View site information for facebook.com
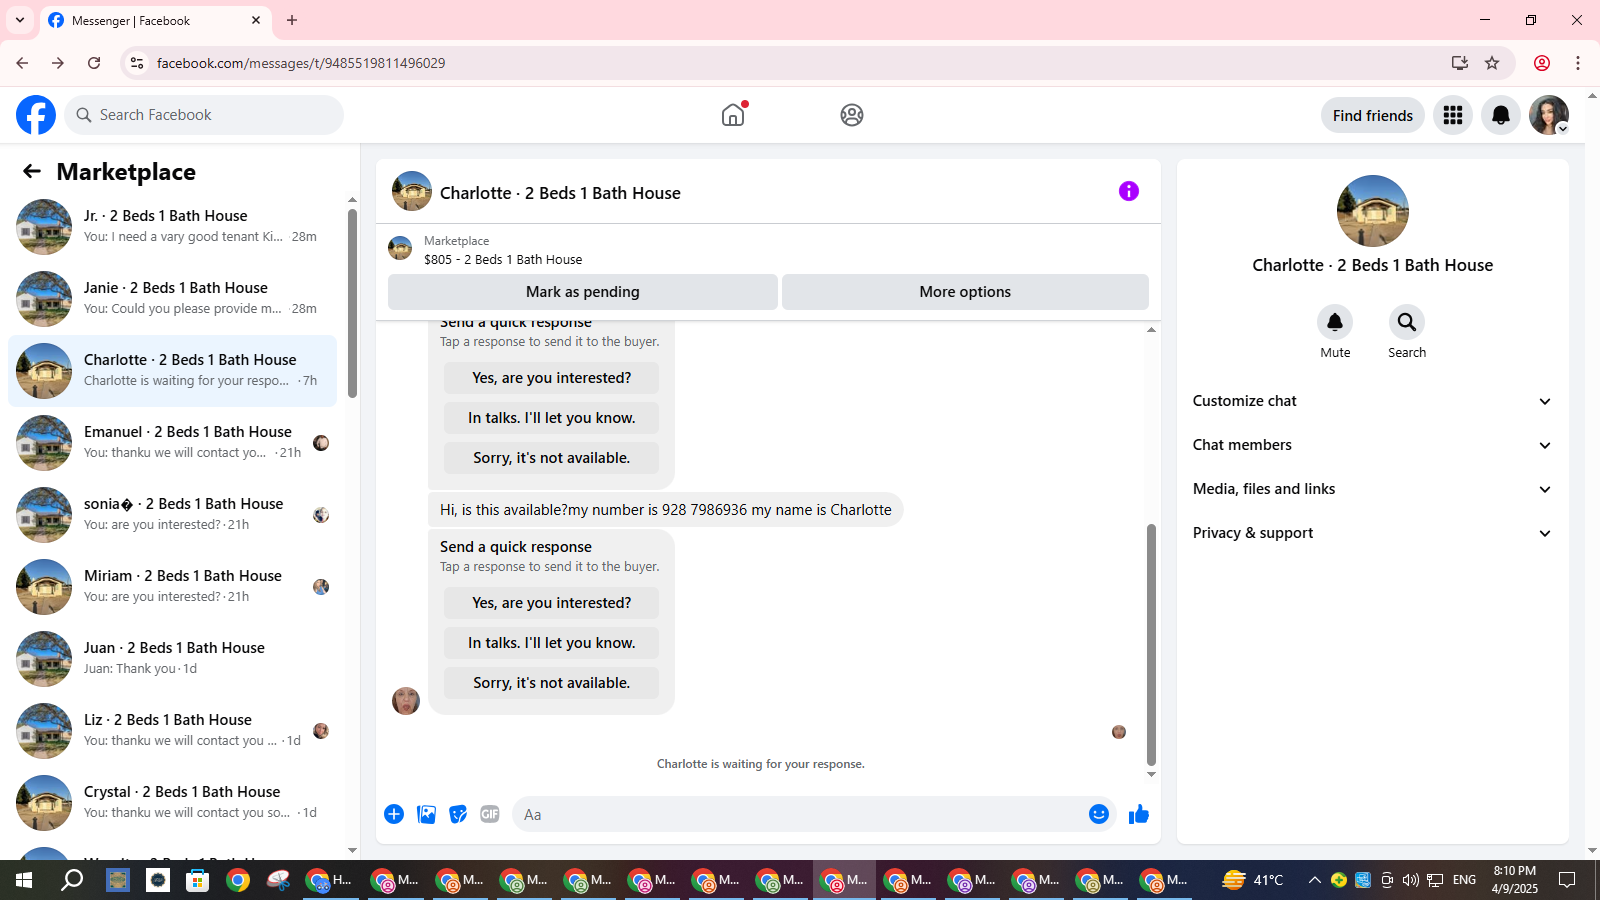The image size is (1600, 900). click(x=137, y=63)
